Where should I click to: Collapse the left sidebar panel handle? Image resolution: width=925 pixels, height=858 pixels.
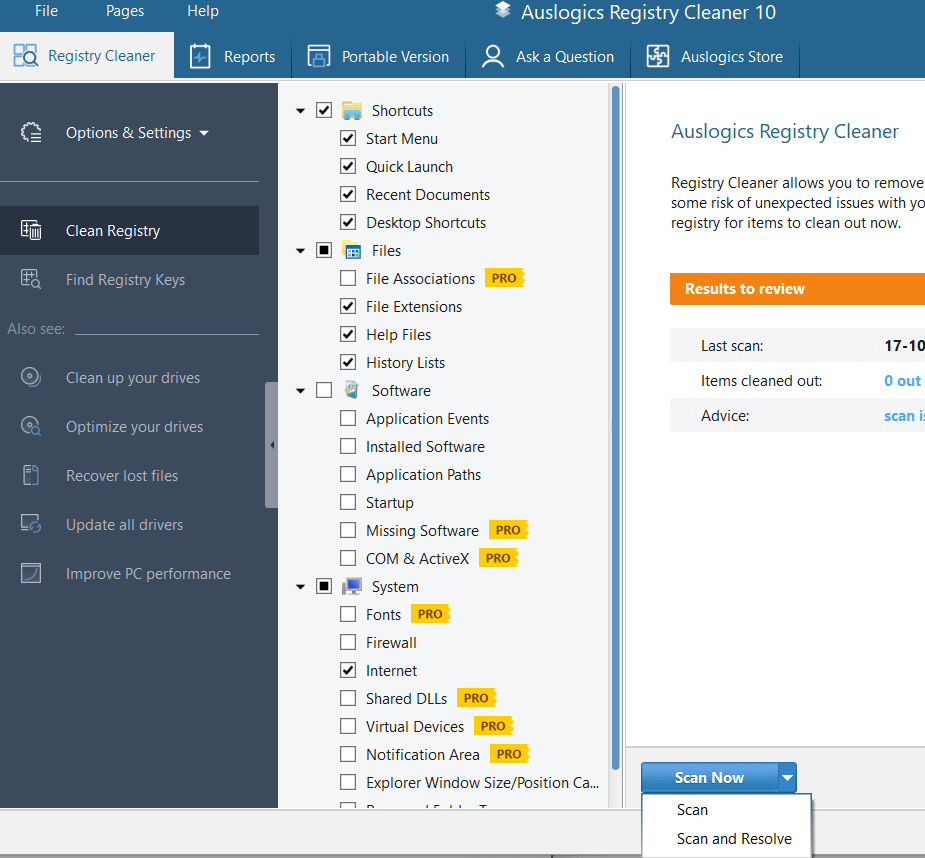(271, 445)
